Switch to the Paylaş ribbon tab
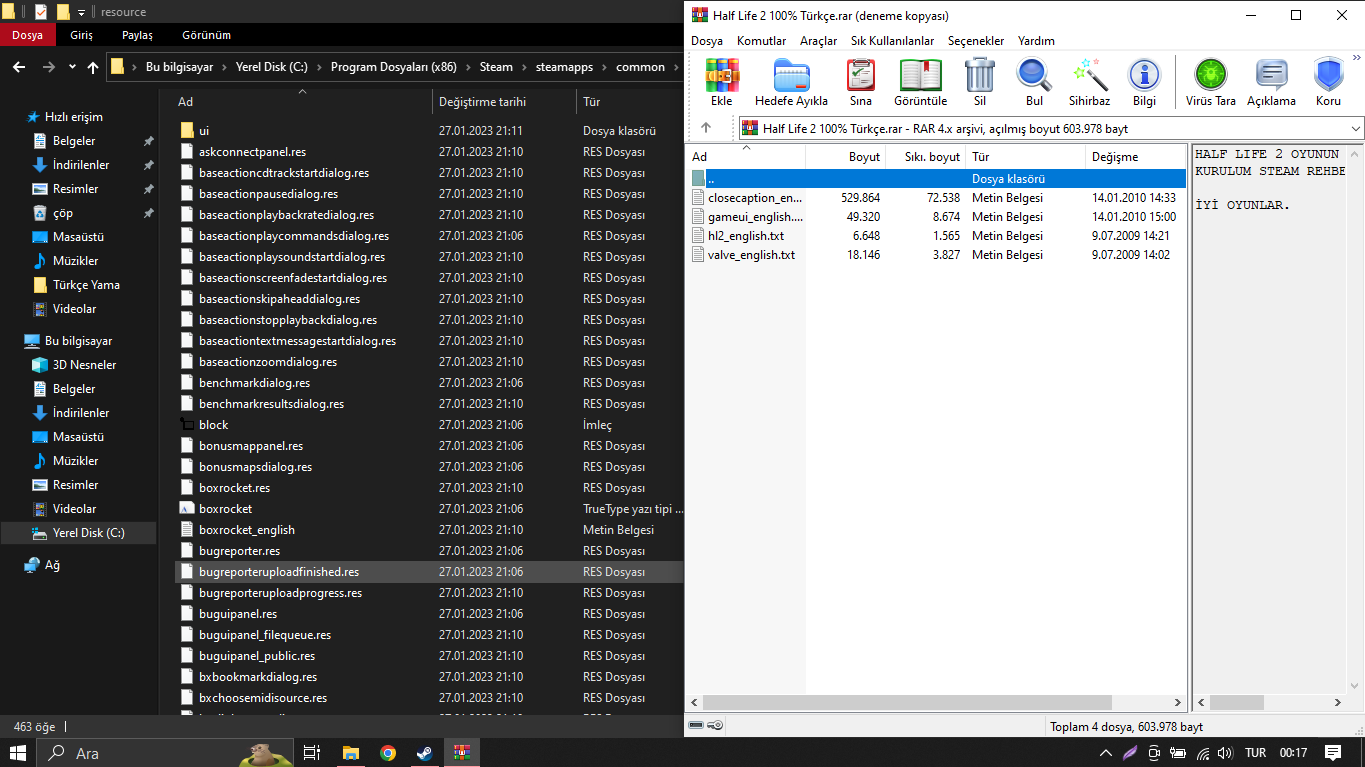 tap(137, 35)
